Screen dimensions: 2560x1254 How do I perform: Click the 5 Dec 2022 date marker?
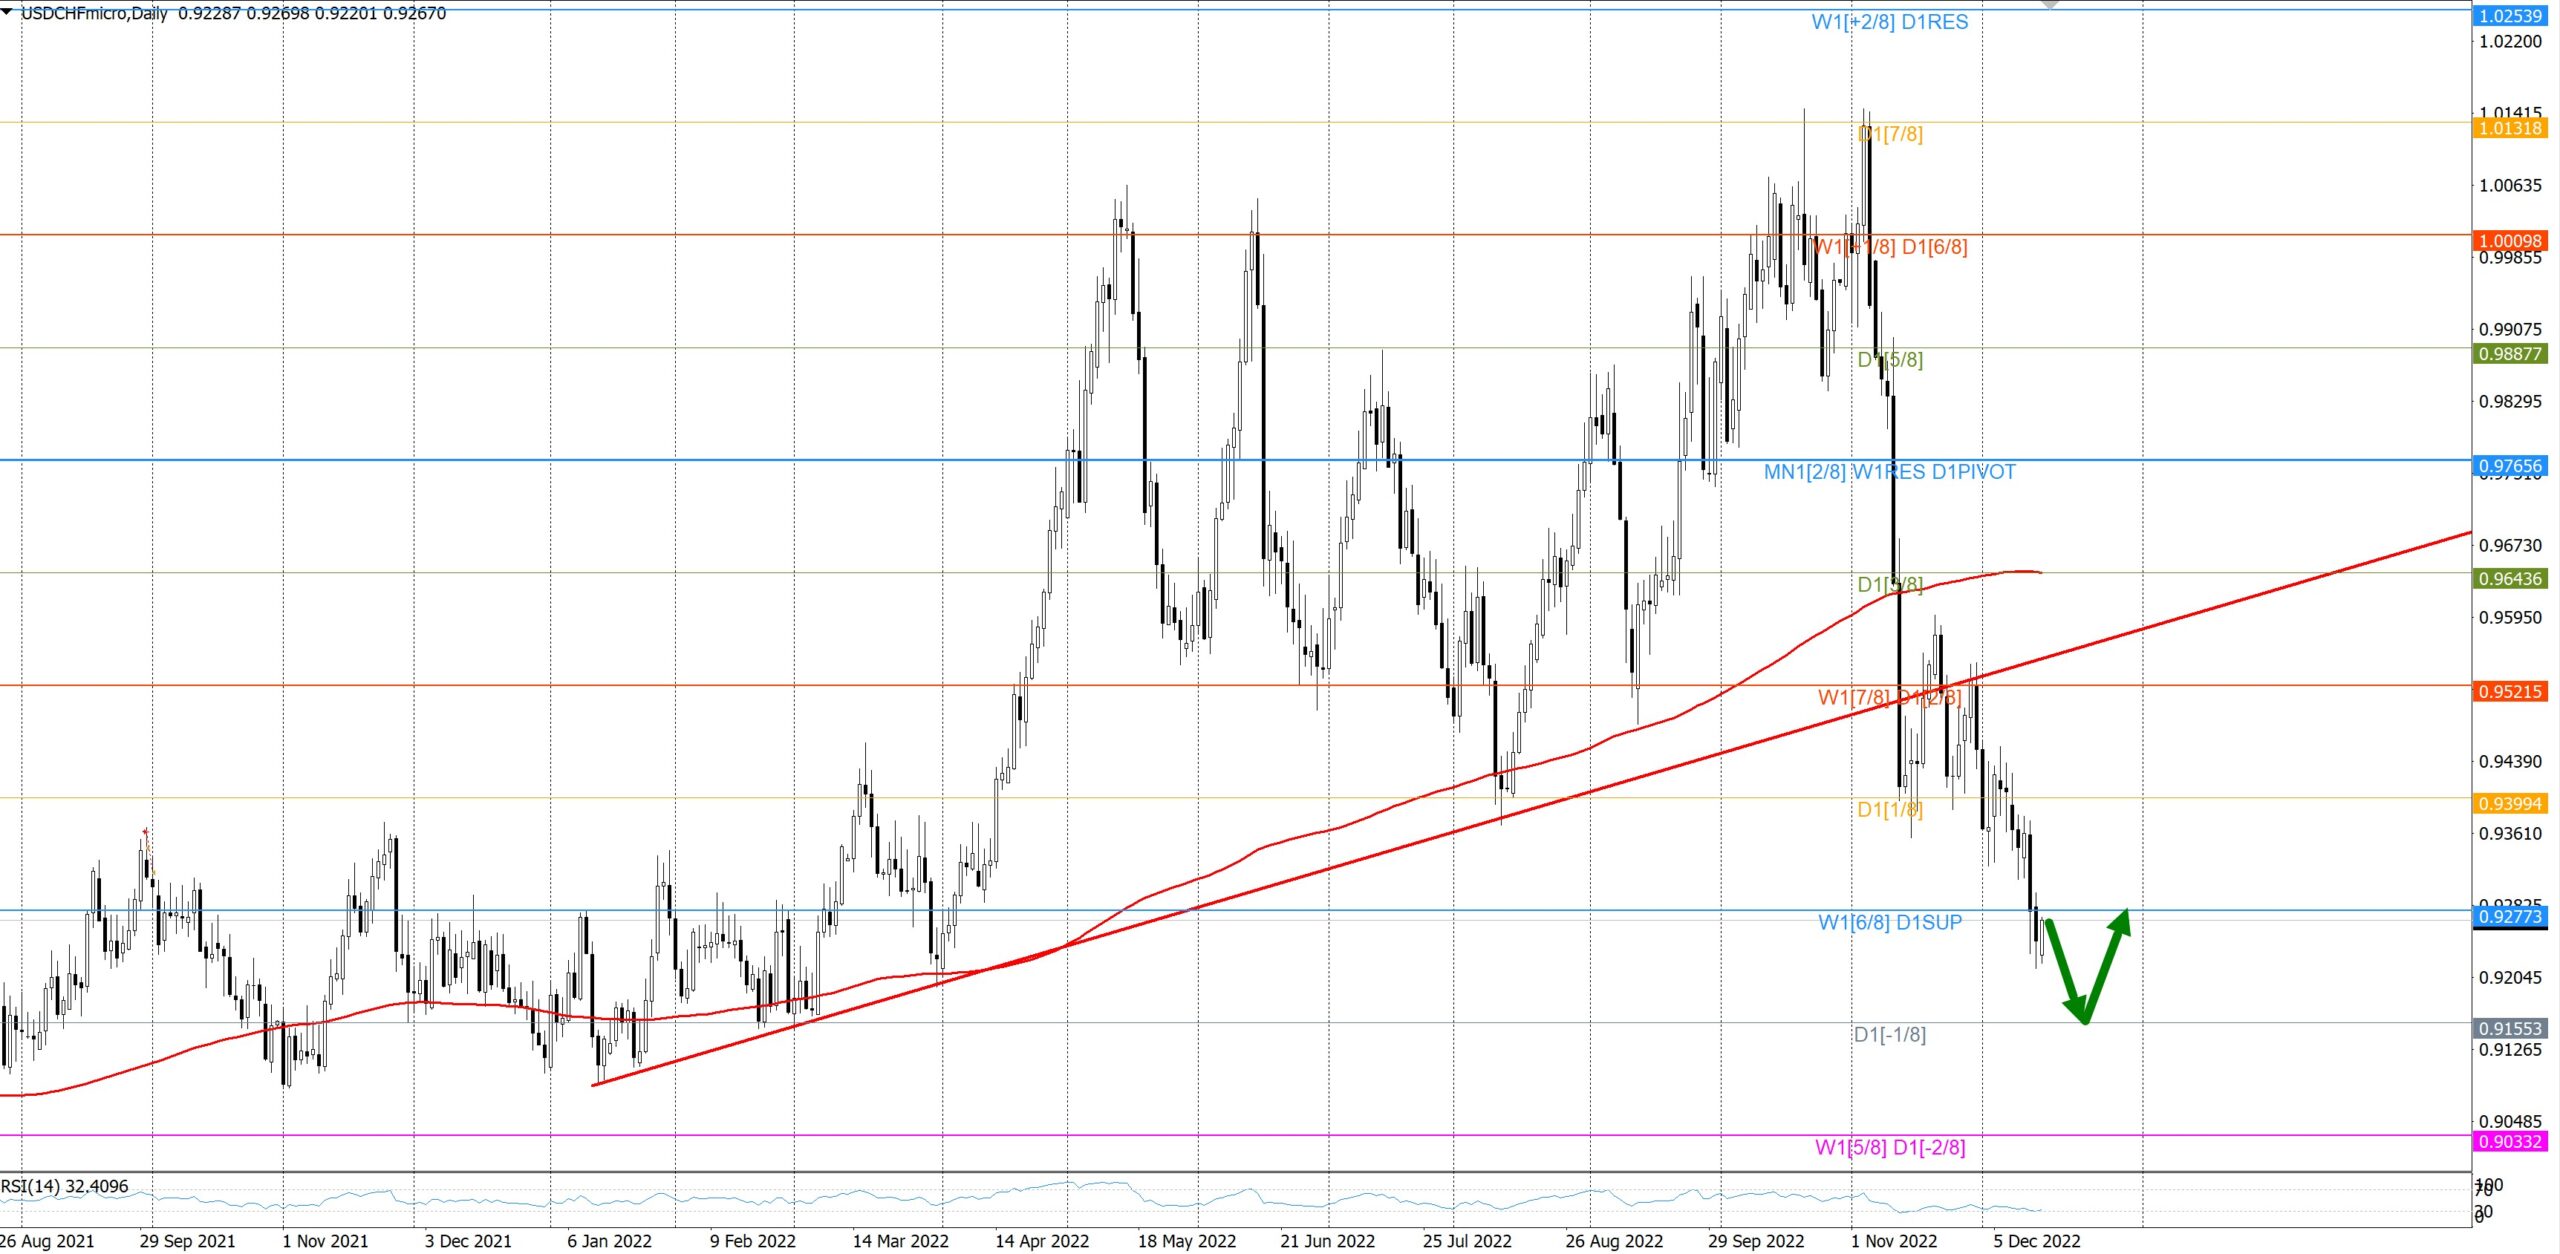tap(2036, 1241)
